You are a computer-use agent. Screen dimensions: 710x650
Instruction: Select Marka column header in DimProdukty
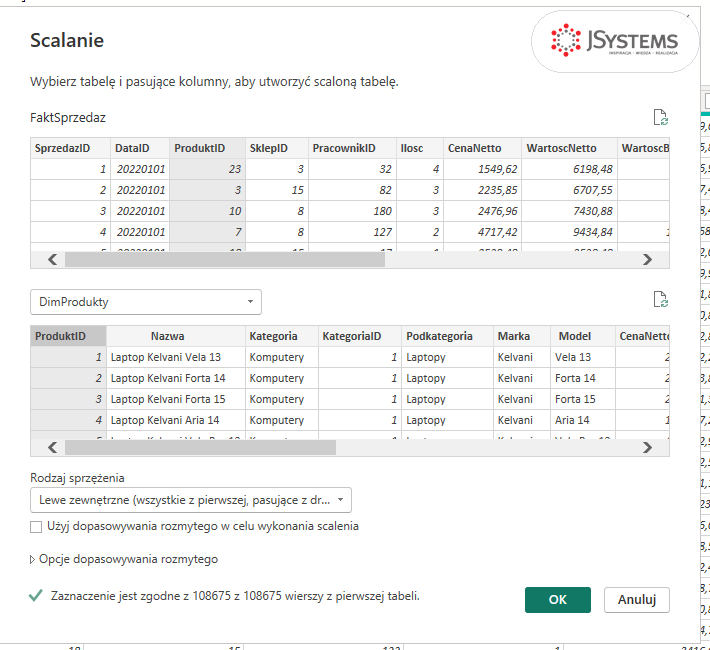[522, 336]
